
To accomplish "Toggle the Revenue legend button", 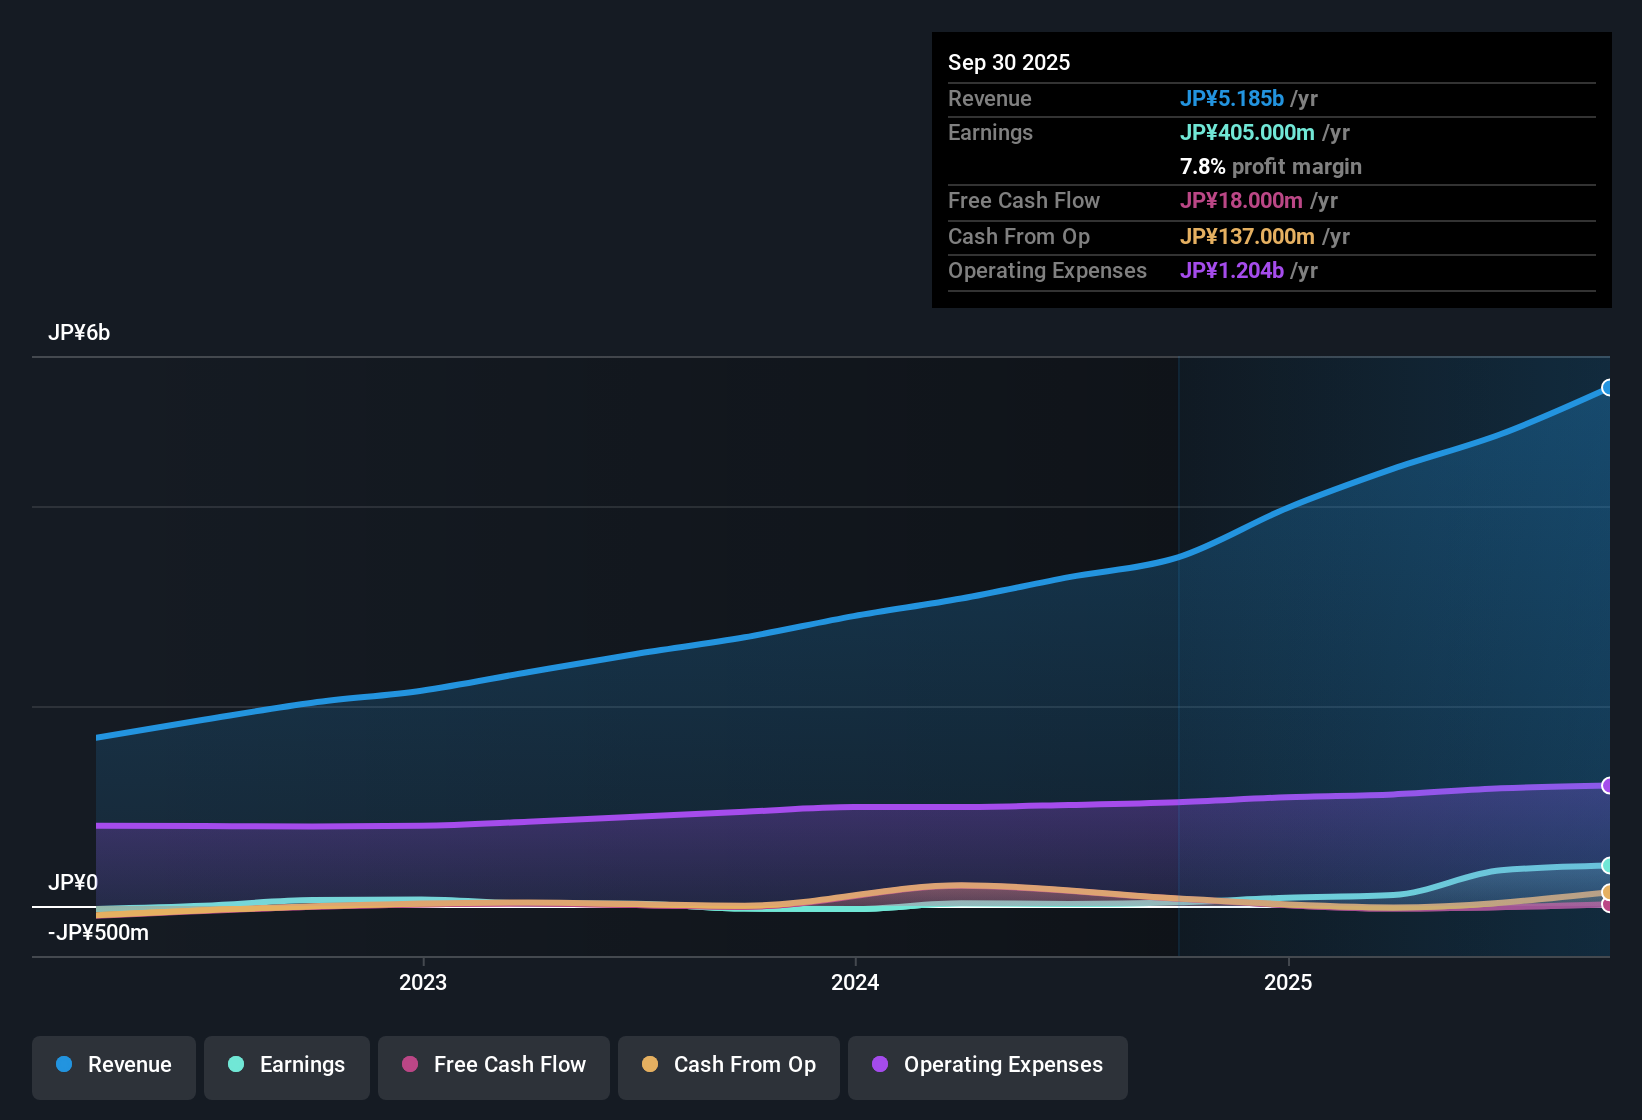I will tap(114, 1066).
